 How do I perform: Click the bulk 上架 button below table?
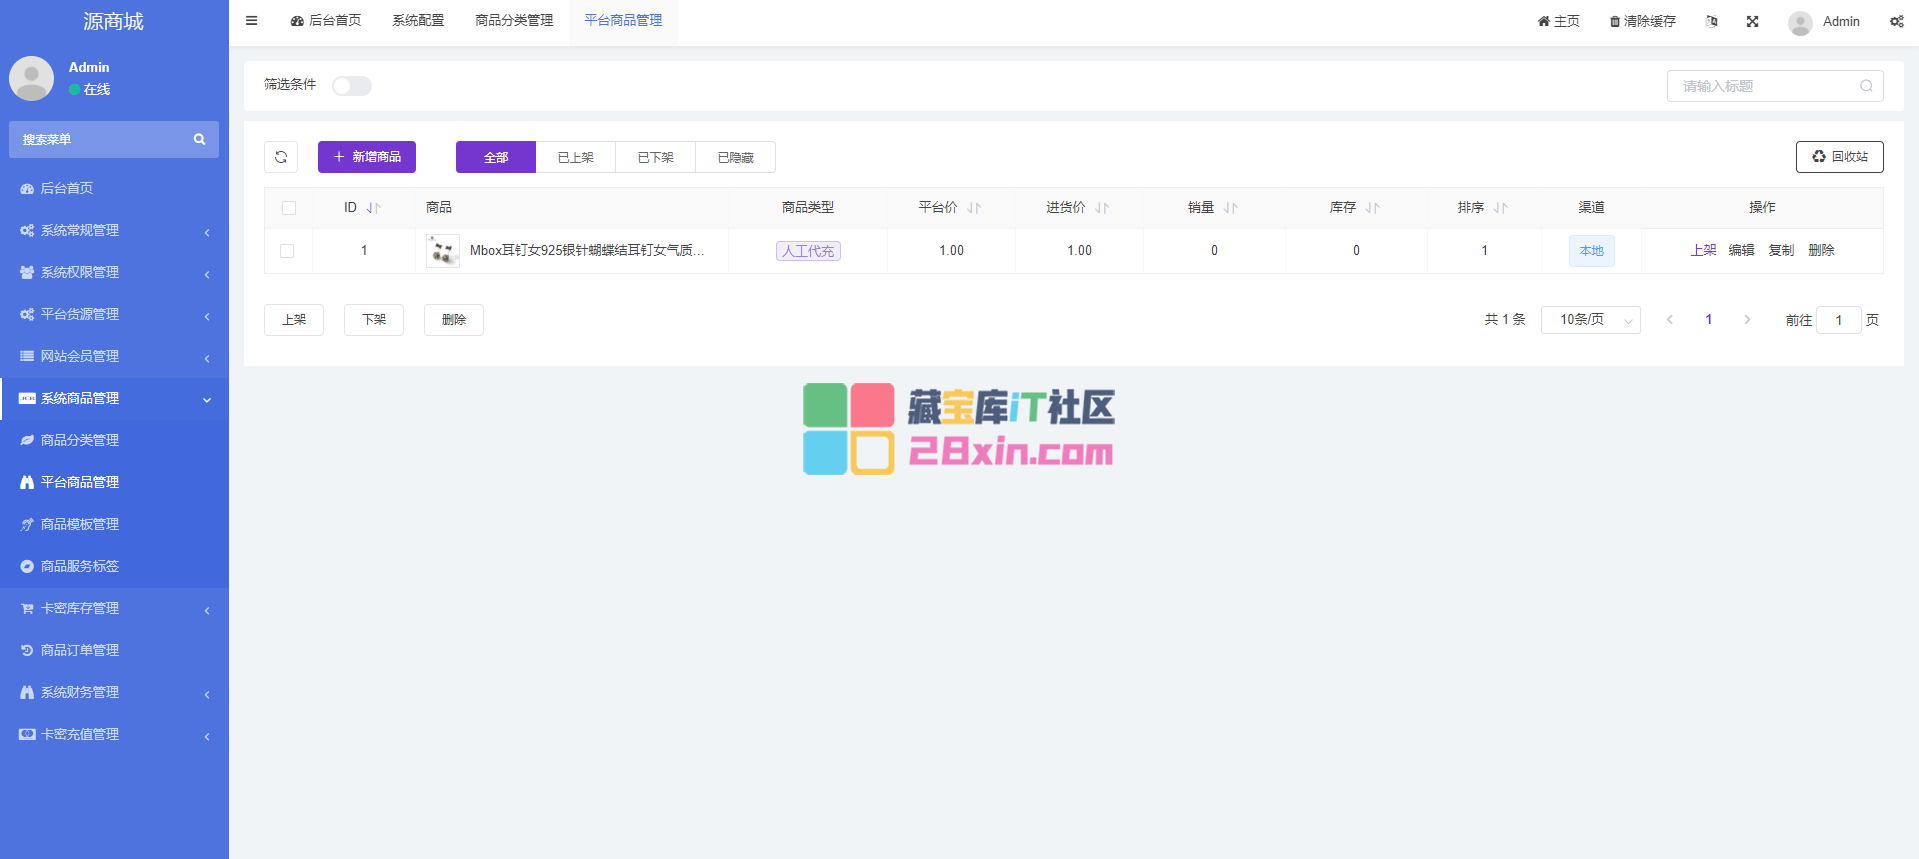(x=294, y=320)
